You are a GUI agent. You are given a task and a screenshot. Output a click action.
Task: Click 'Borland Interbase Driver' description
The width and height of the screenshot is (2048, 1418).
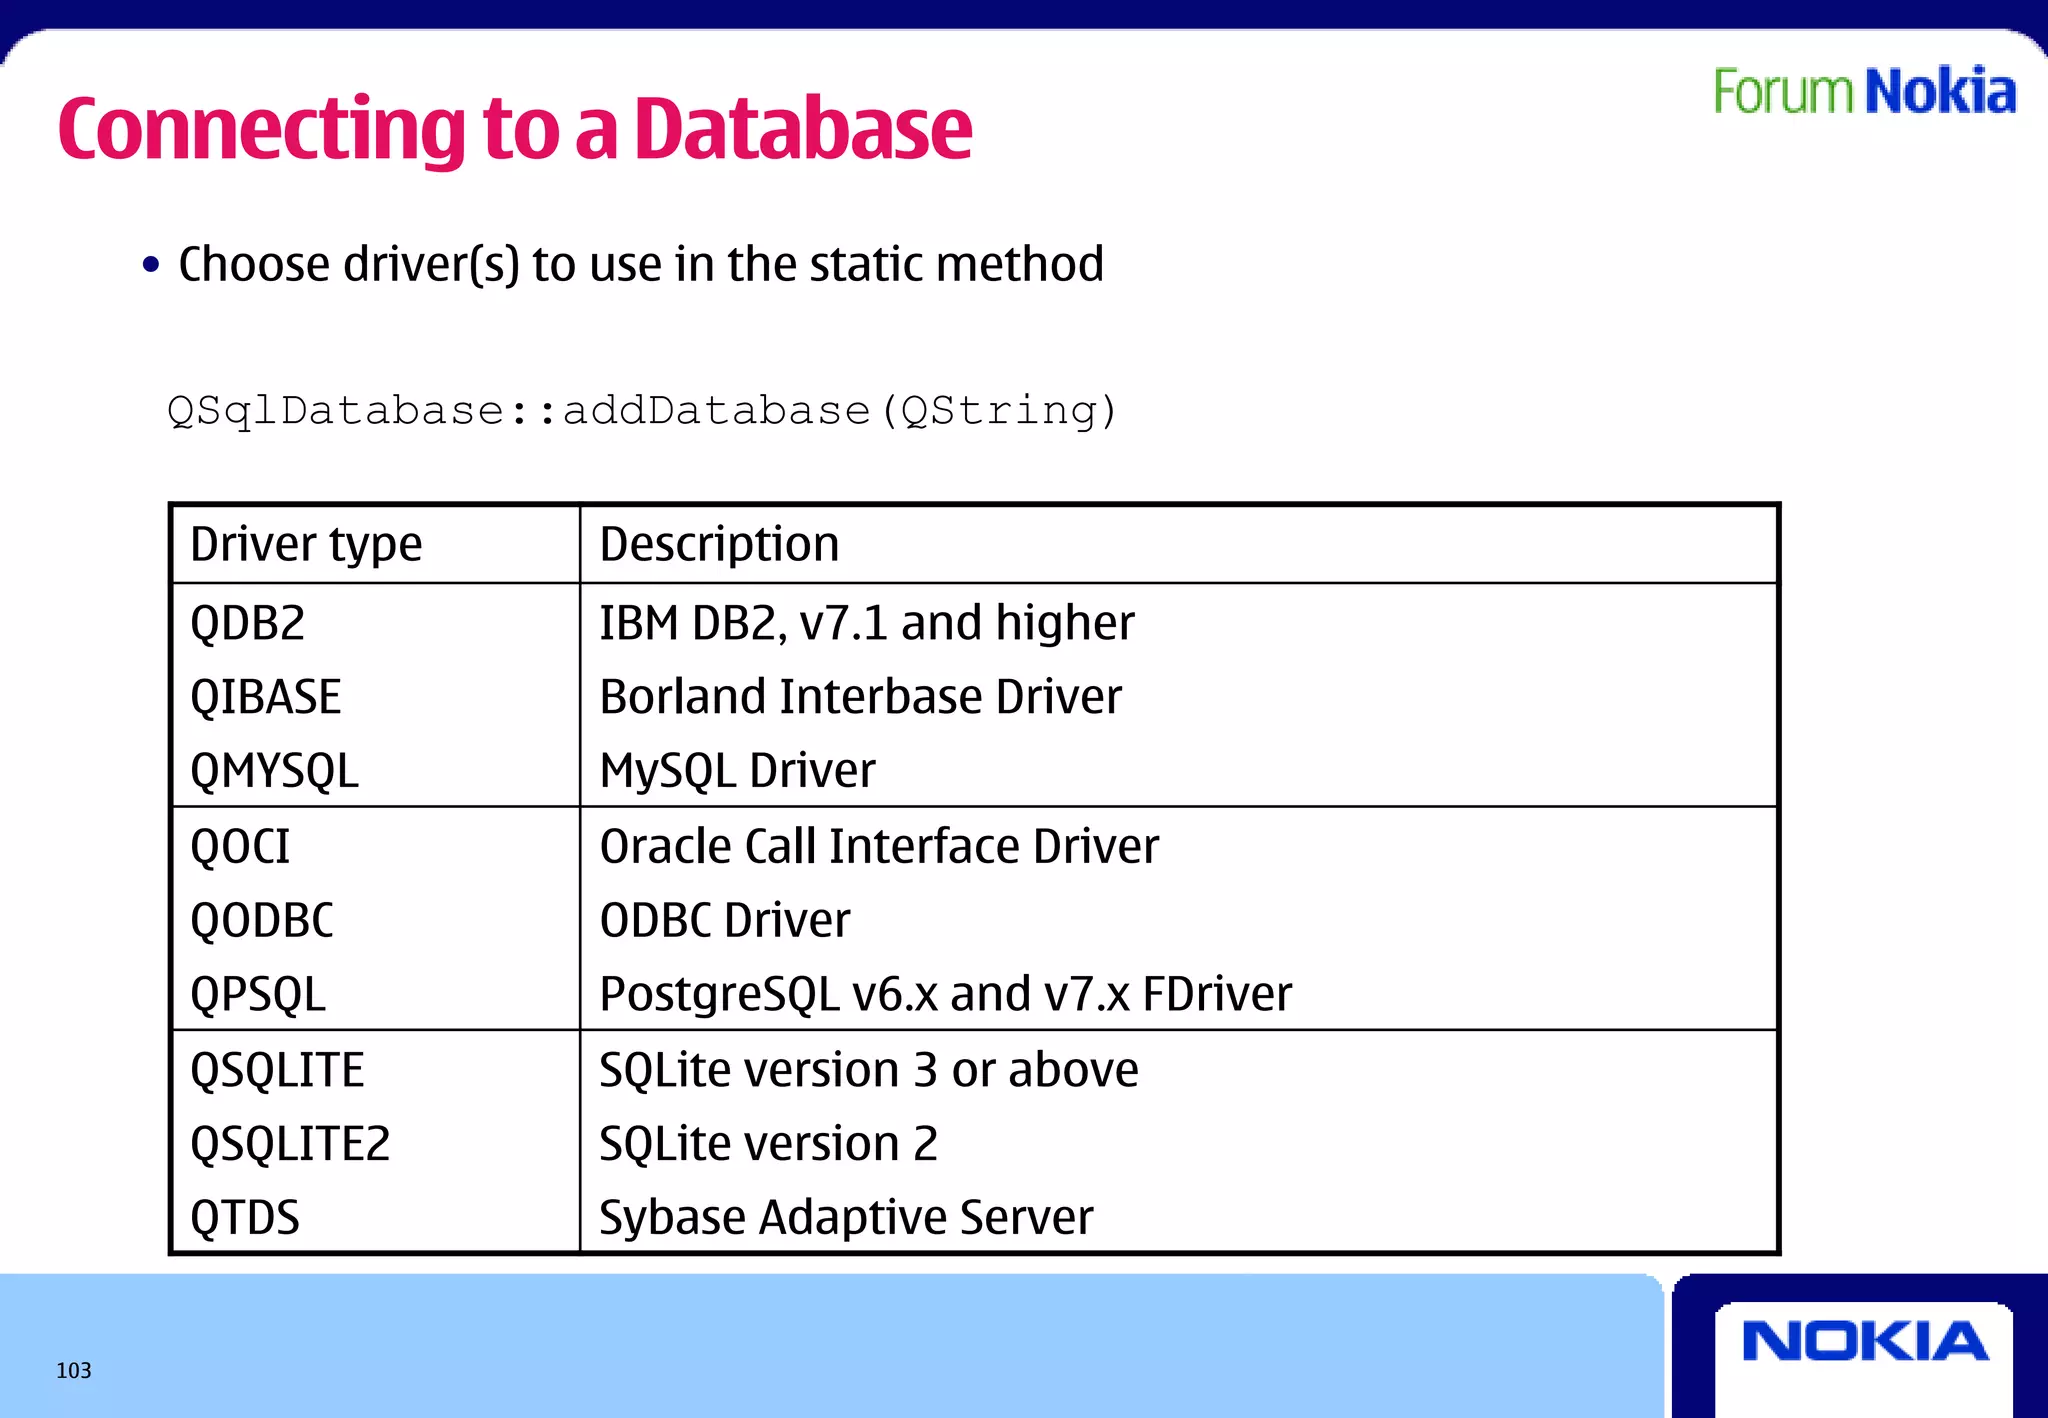[861, 697]
